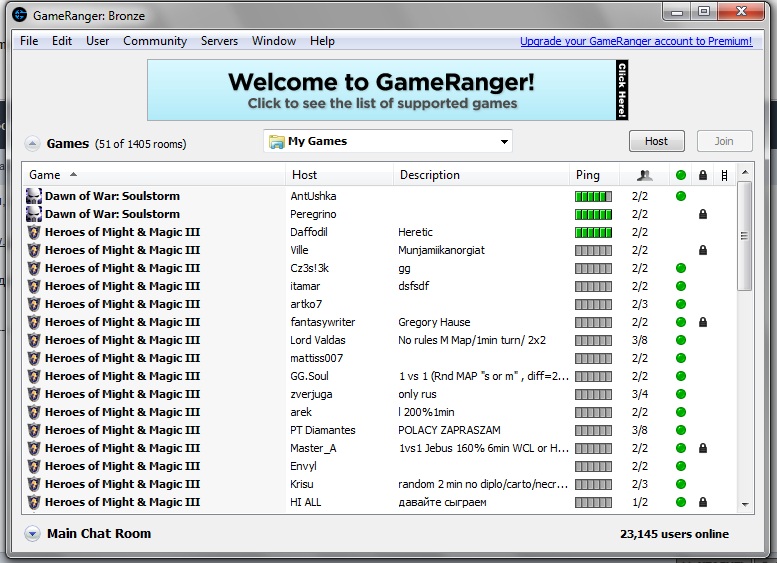Click the GameRanger logo in title bar

[x=19, y=15]
